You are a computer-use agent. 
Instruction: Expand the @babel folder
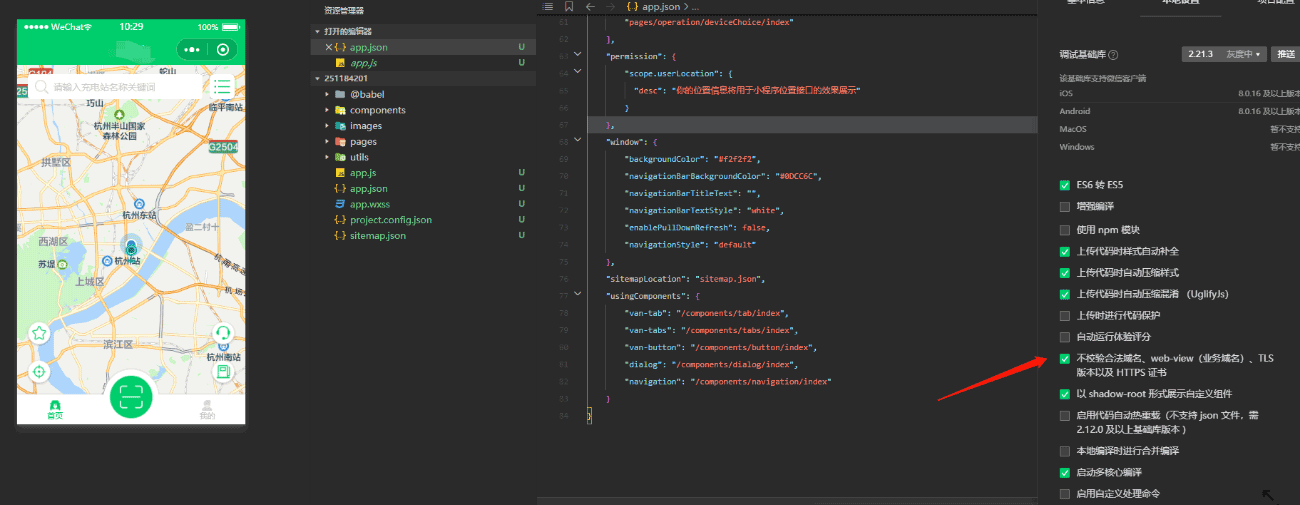pos(327,94)
